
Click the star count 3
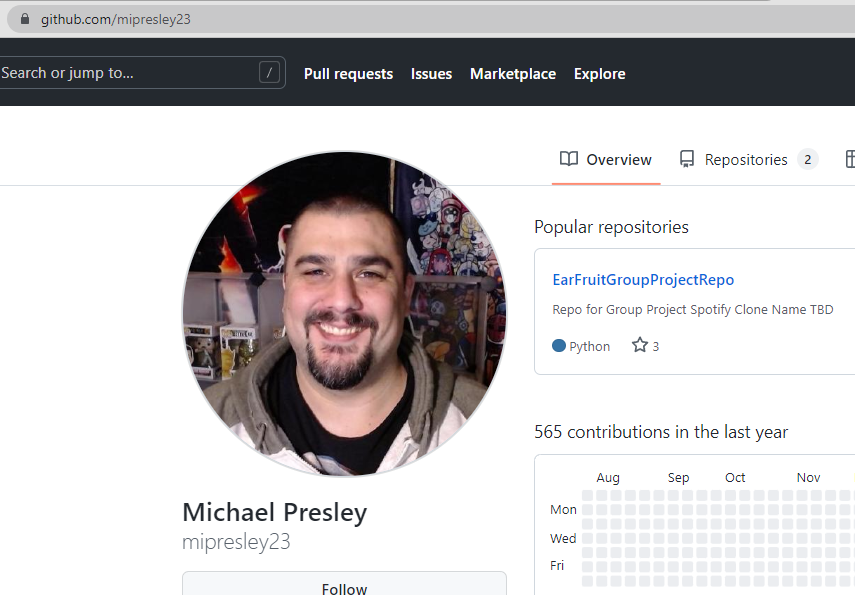pyautogui.click(x=655, y=347)
